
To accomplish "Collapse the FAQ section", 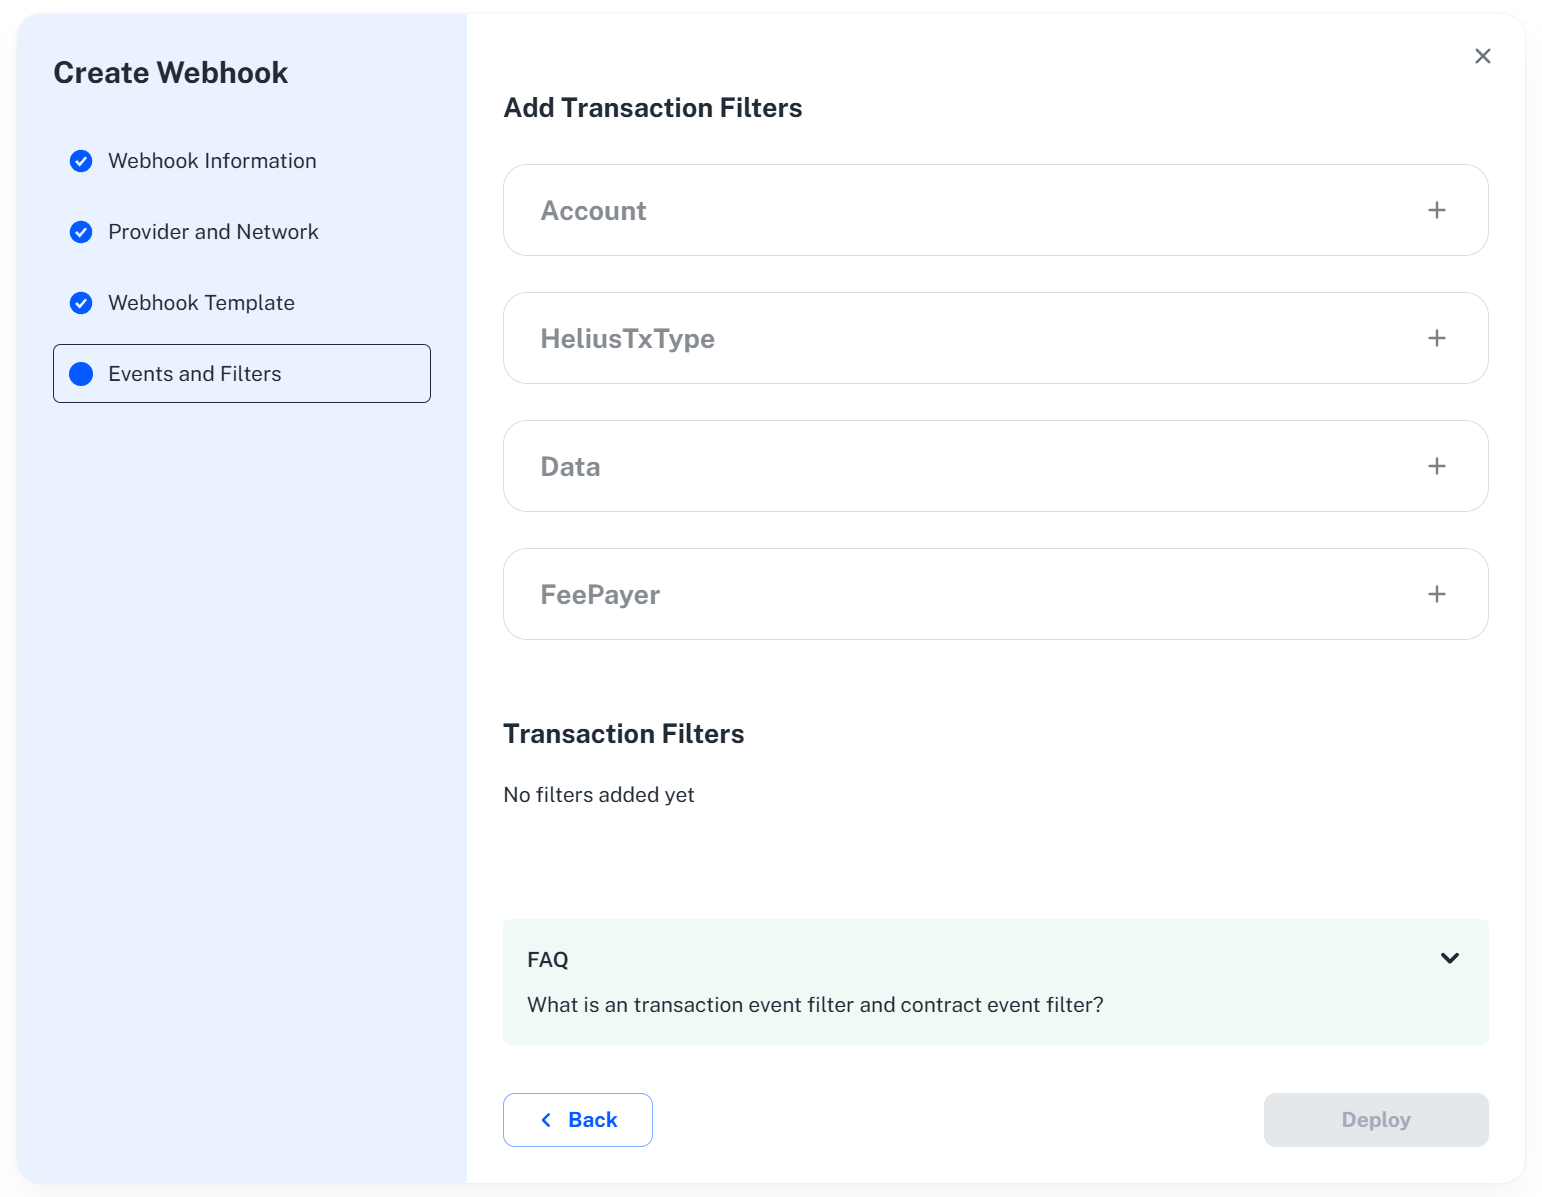I will [1449, 958].
